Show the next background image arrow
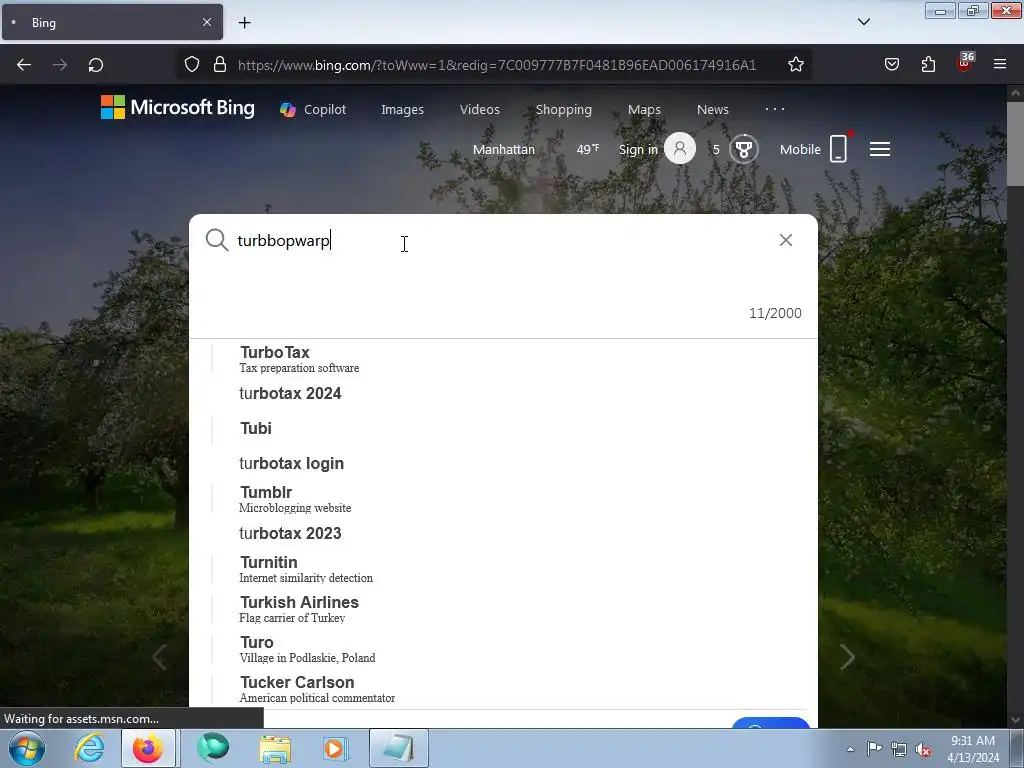The width and height of the screenshot is (1024, 768). point(847,657)
